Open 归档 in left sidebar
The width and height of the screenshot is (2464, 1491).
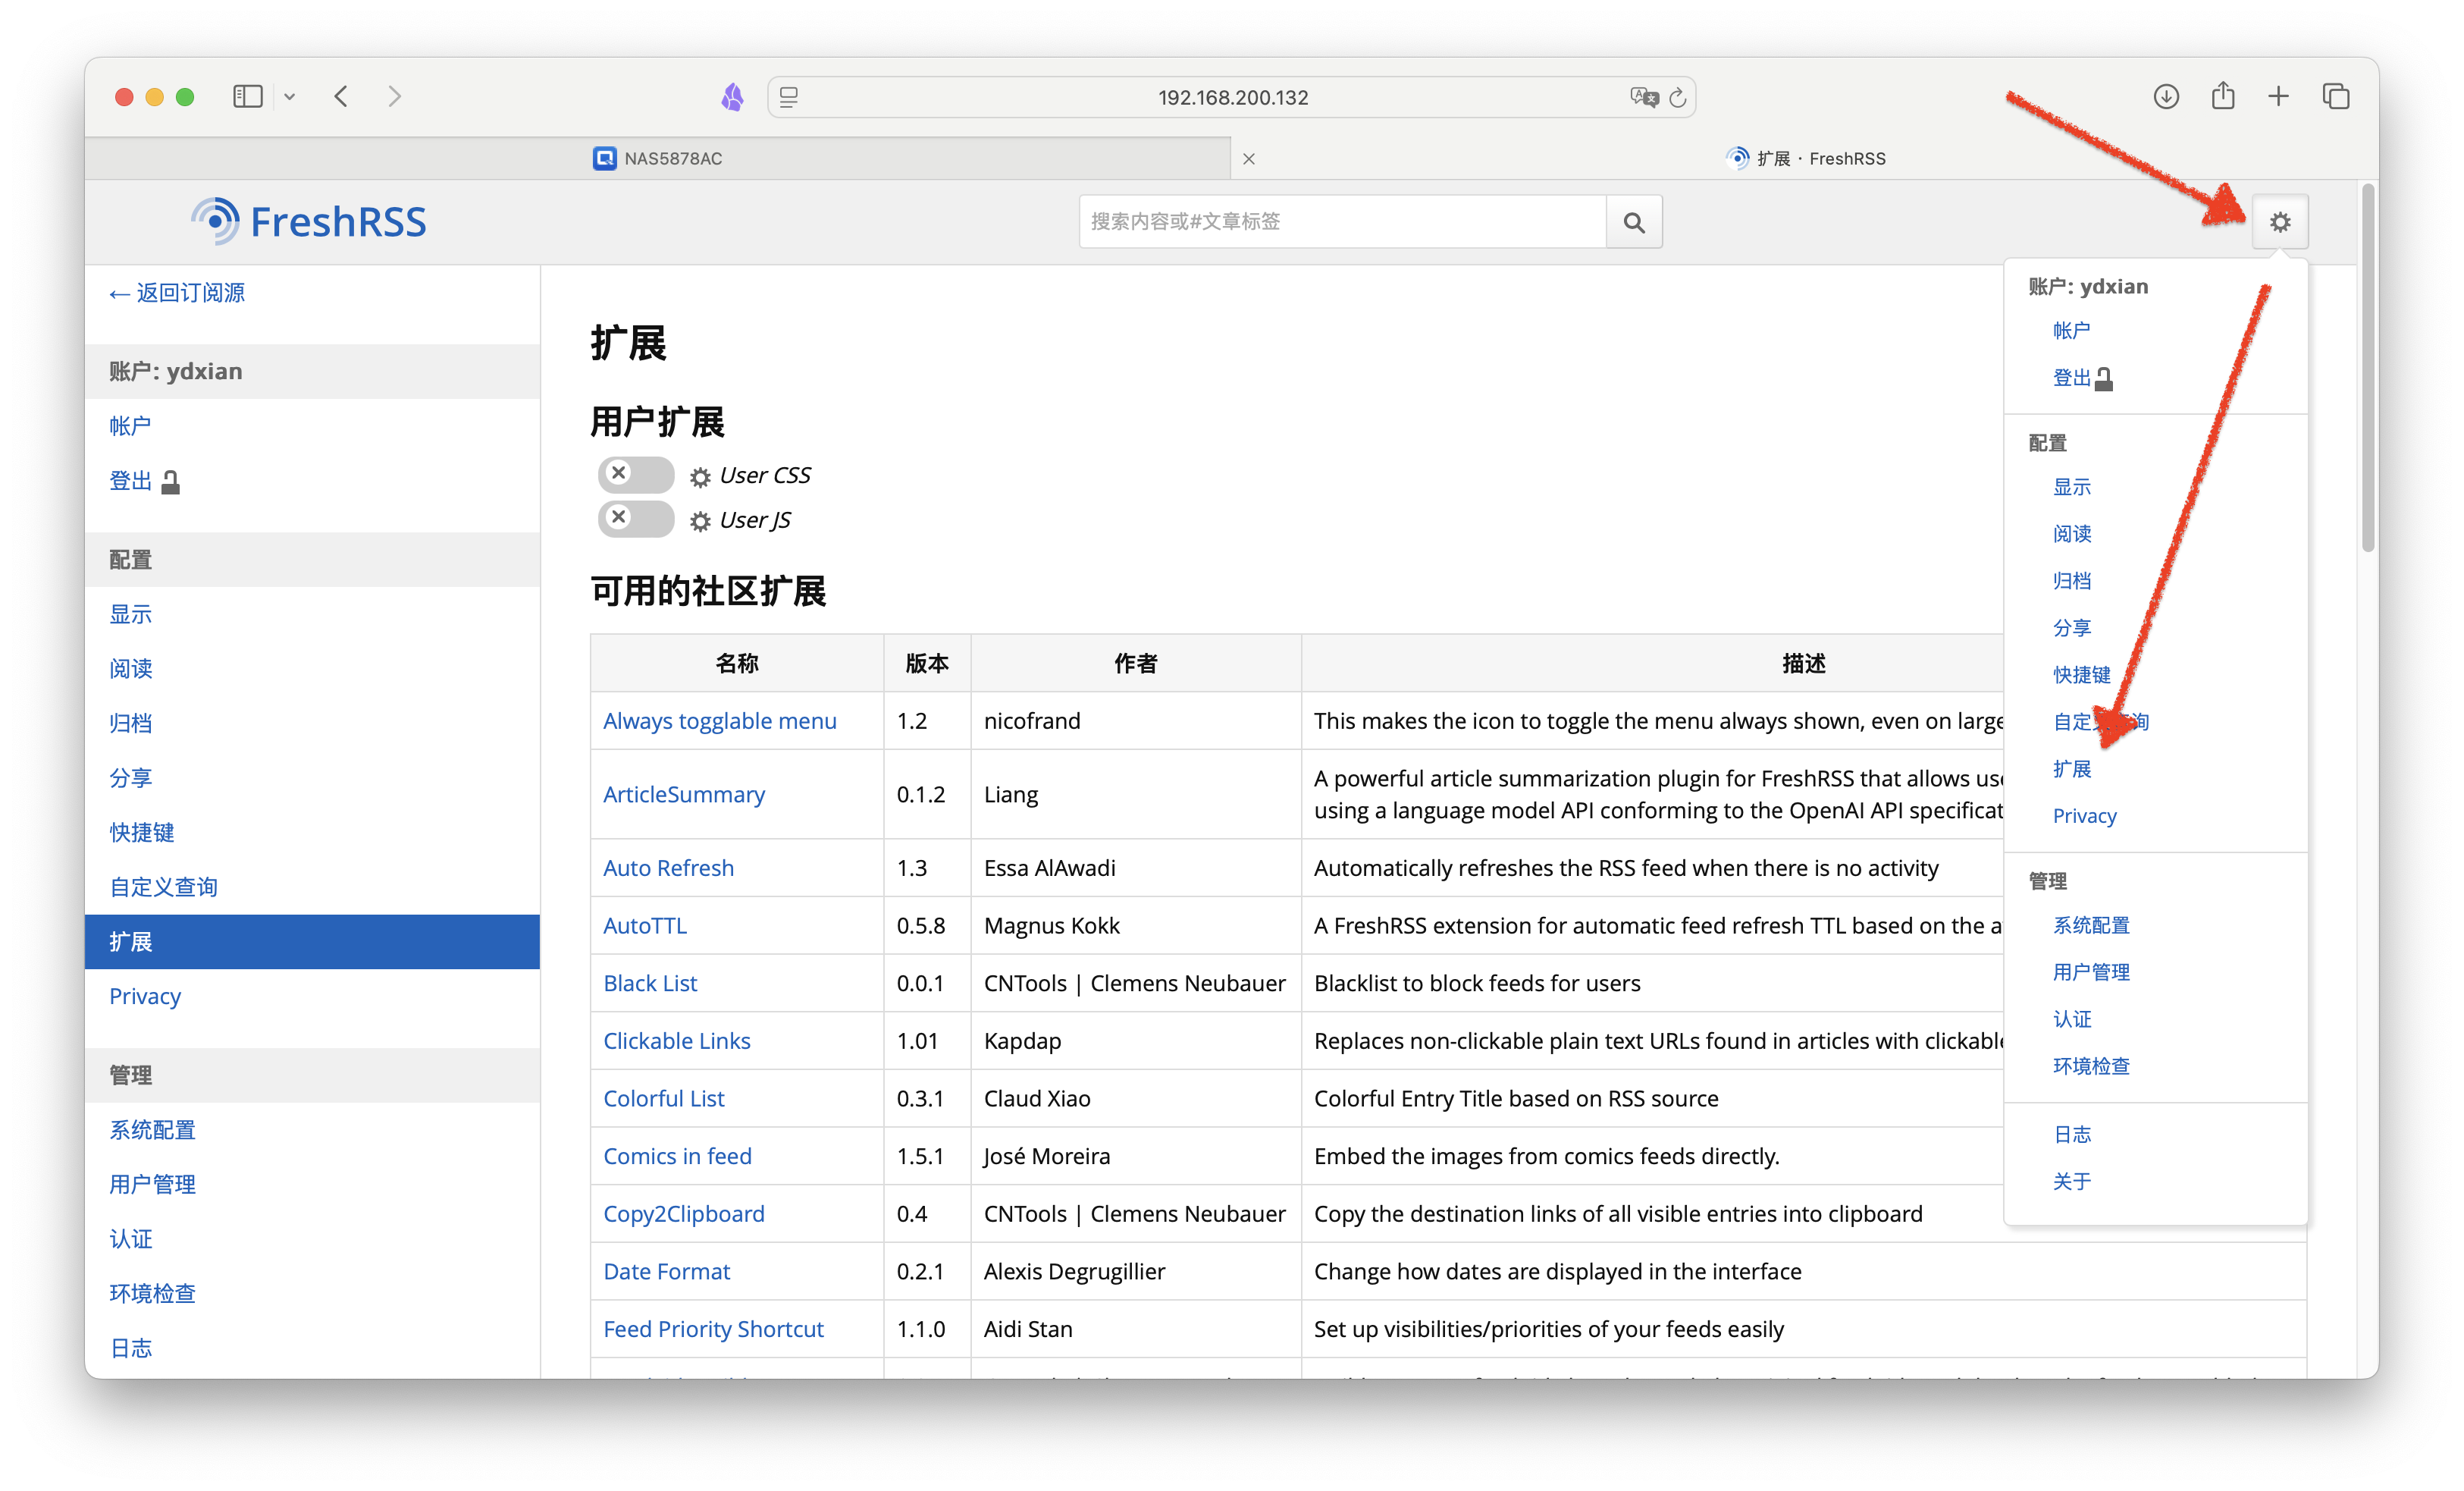(x=130, y=723)
